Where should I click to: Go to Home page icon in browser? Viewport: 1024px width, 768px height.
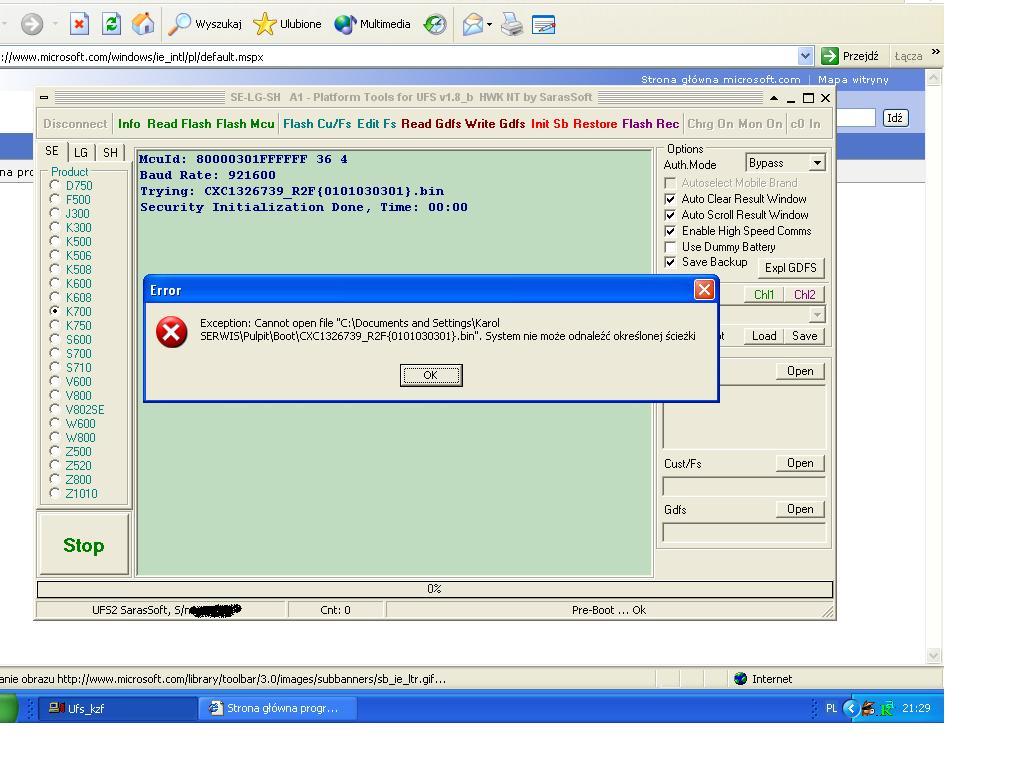[x=143, y=24]
